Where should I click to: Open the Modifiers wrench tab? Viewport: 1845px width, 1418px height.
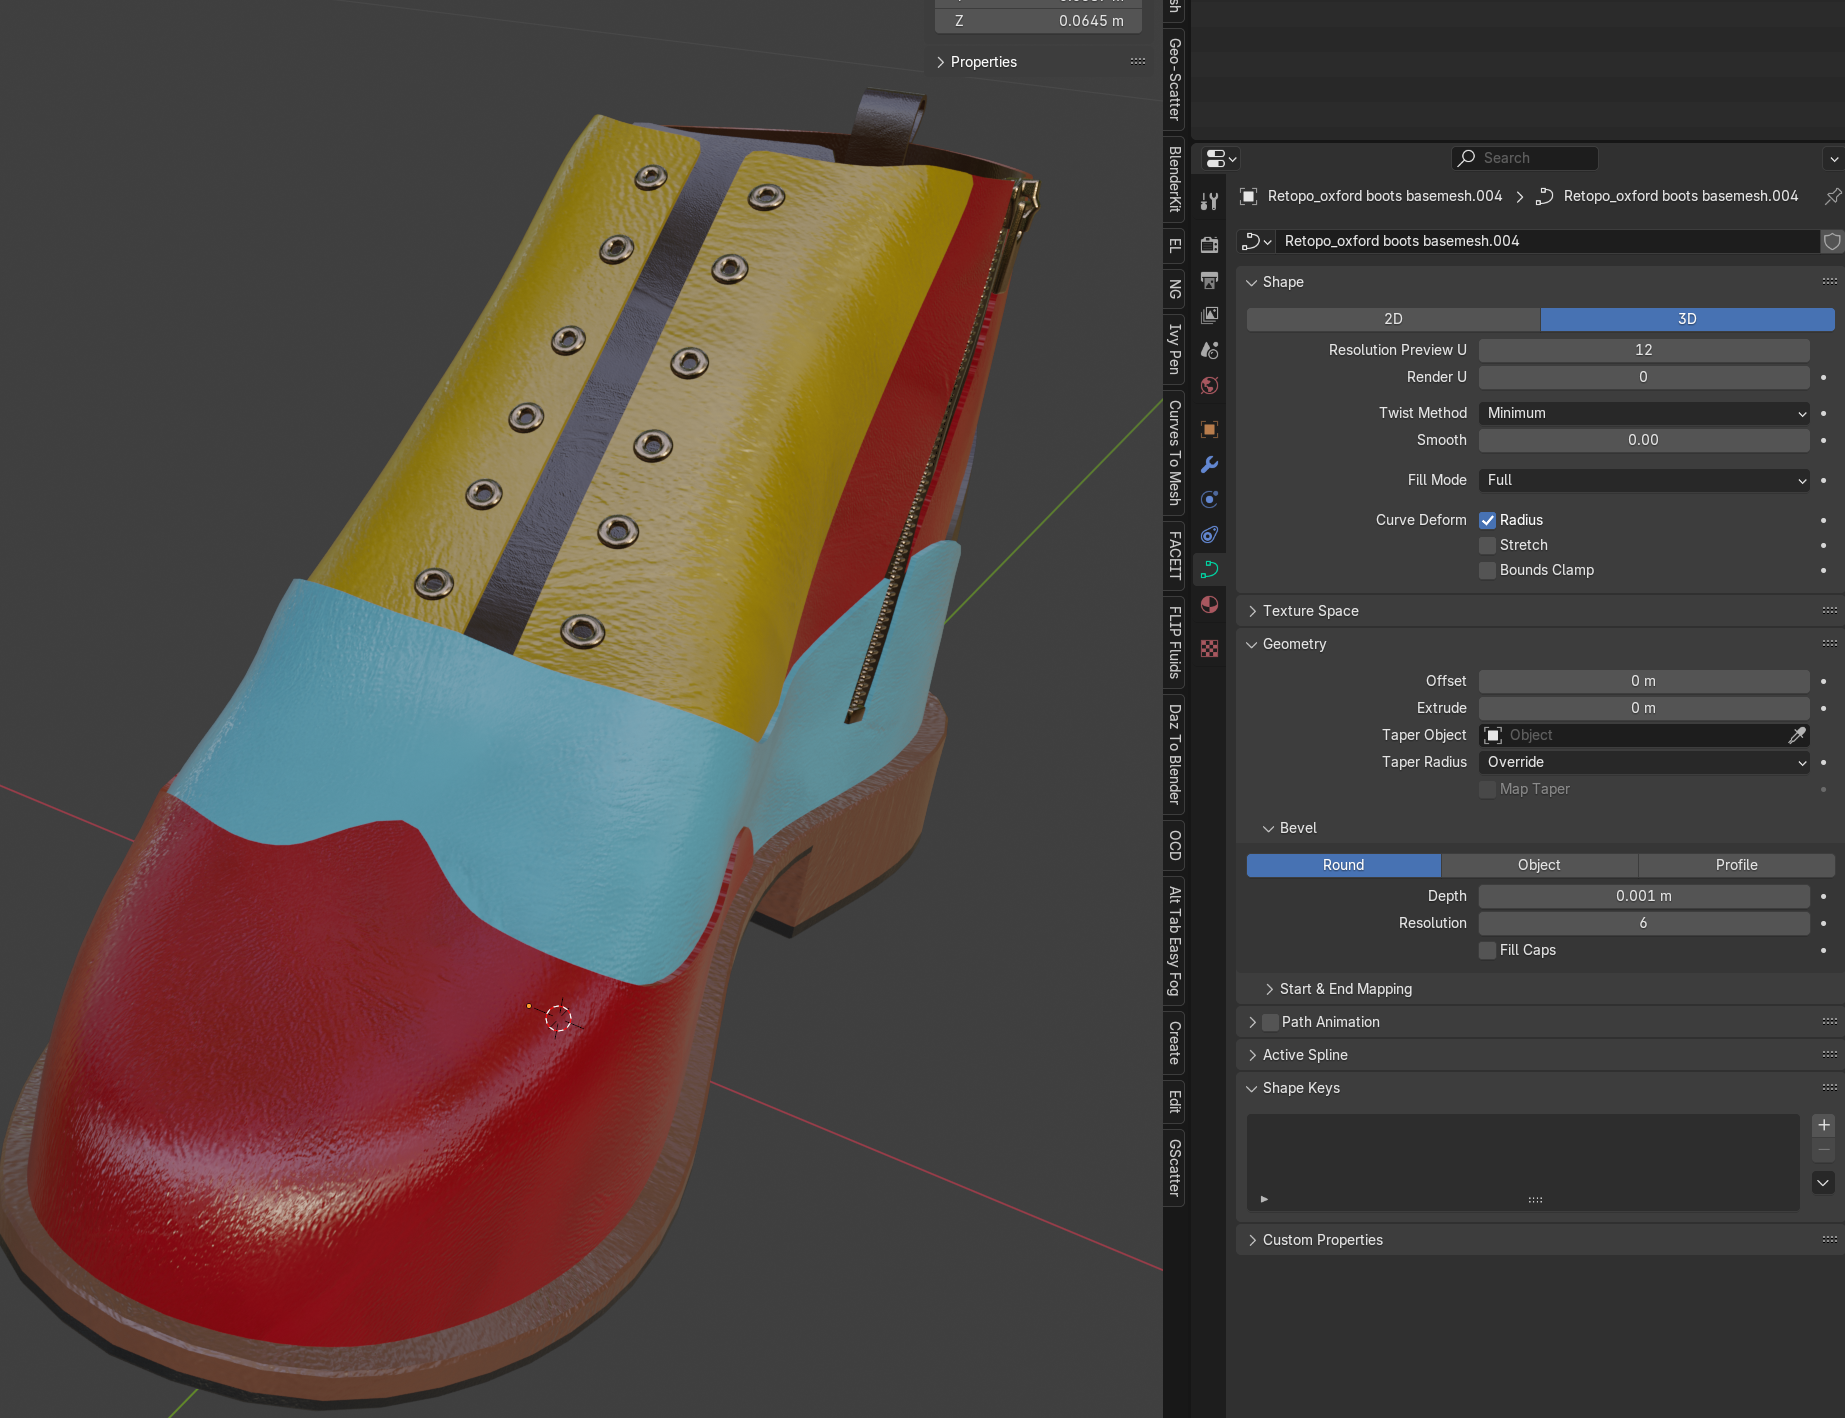pos(1209,464)
